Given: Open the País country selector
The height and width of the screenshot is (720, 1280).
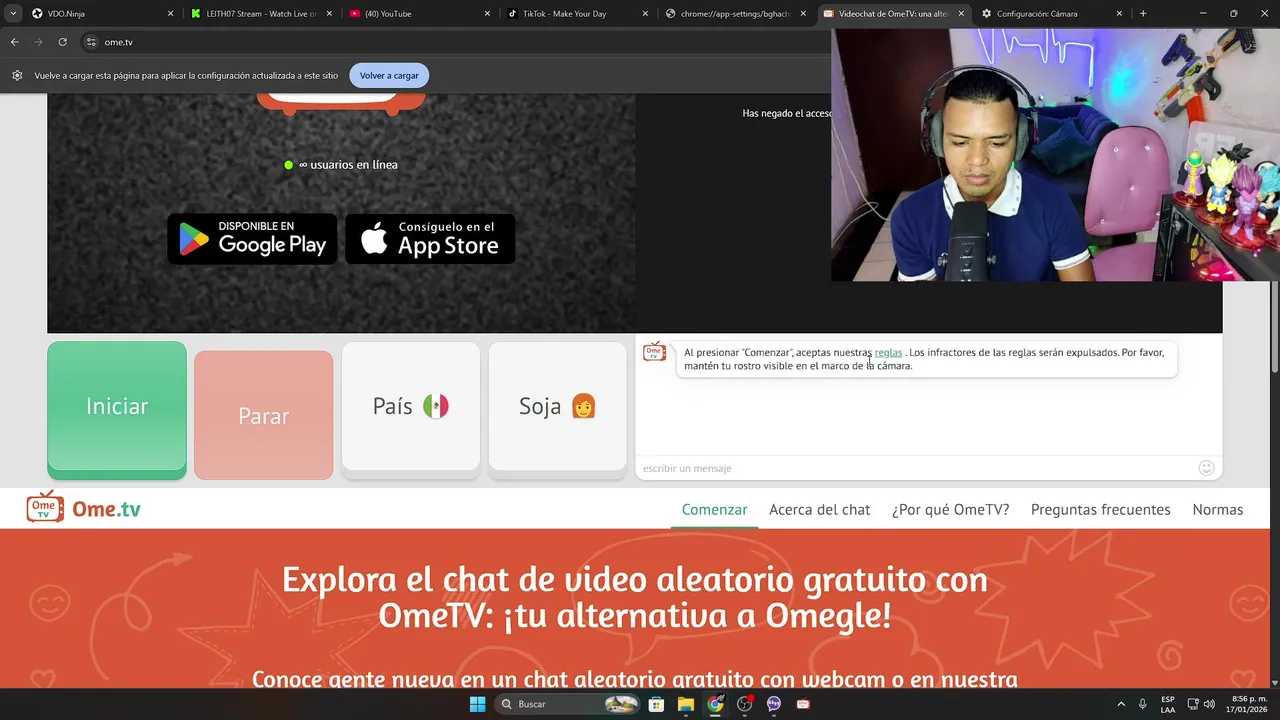Looking at the screenshot, I should pyautogui.click(x=410, y=406).
